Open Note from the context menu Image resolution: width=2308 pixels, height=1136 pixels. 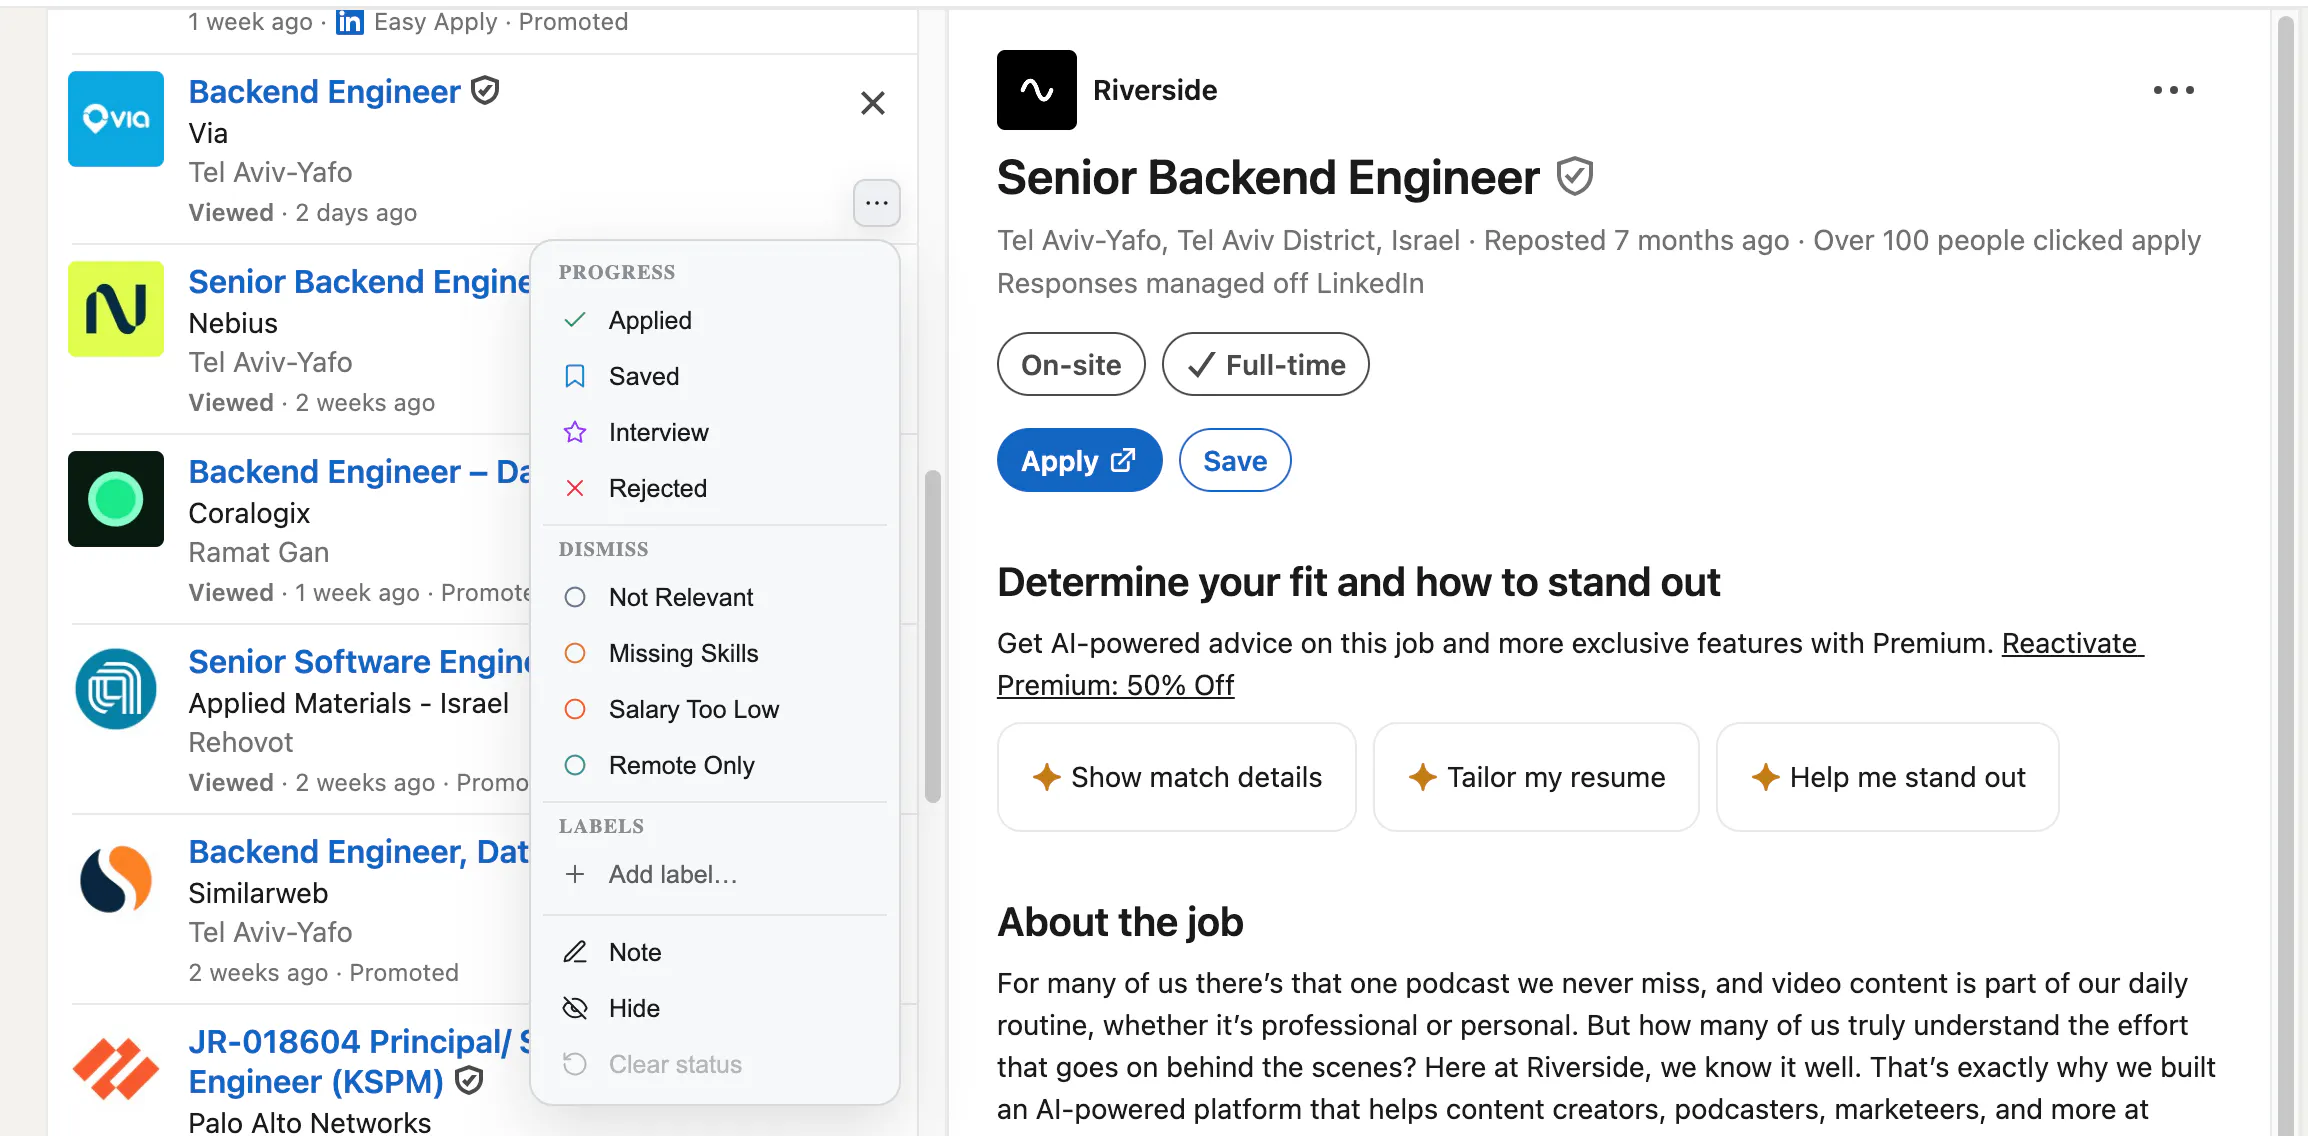[715, 952]
